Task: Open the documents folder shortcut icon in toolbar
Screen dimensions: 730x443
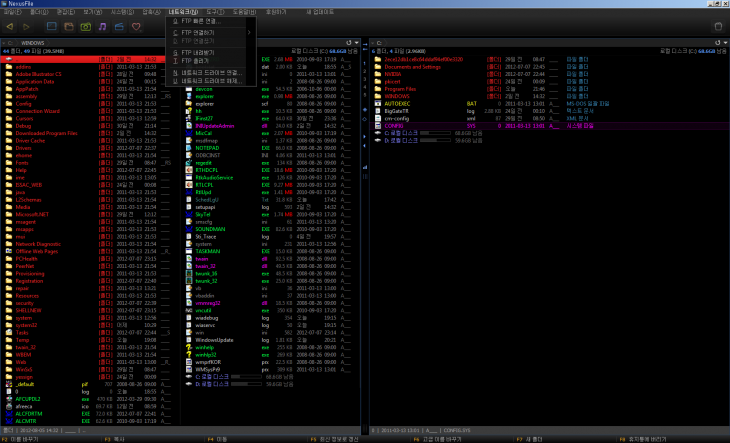Action: tap(67, 26)
